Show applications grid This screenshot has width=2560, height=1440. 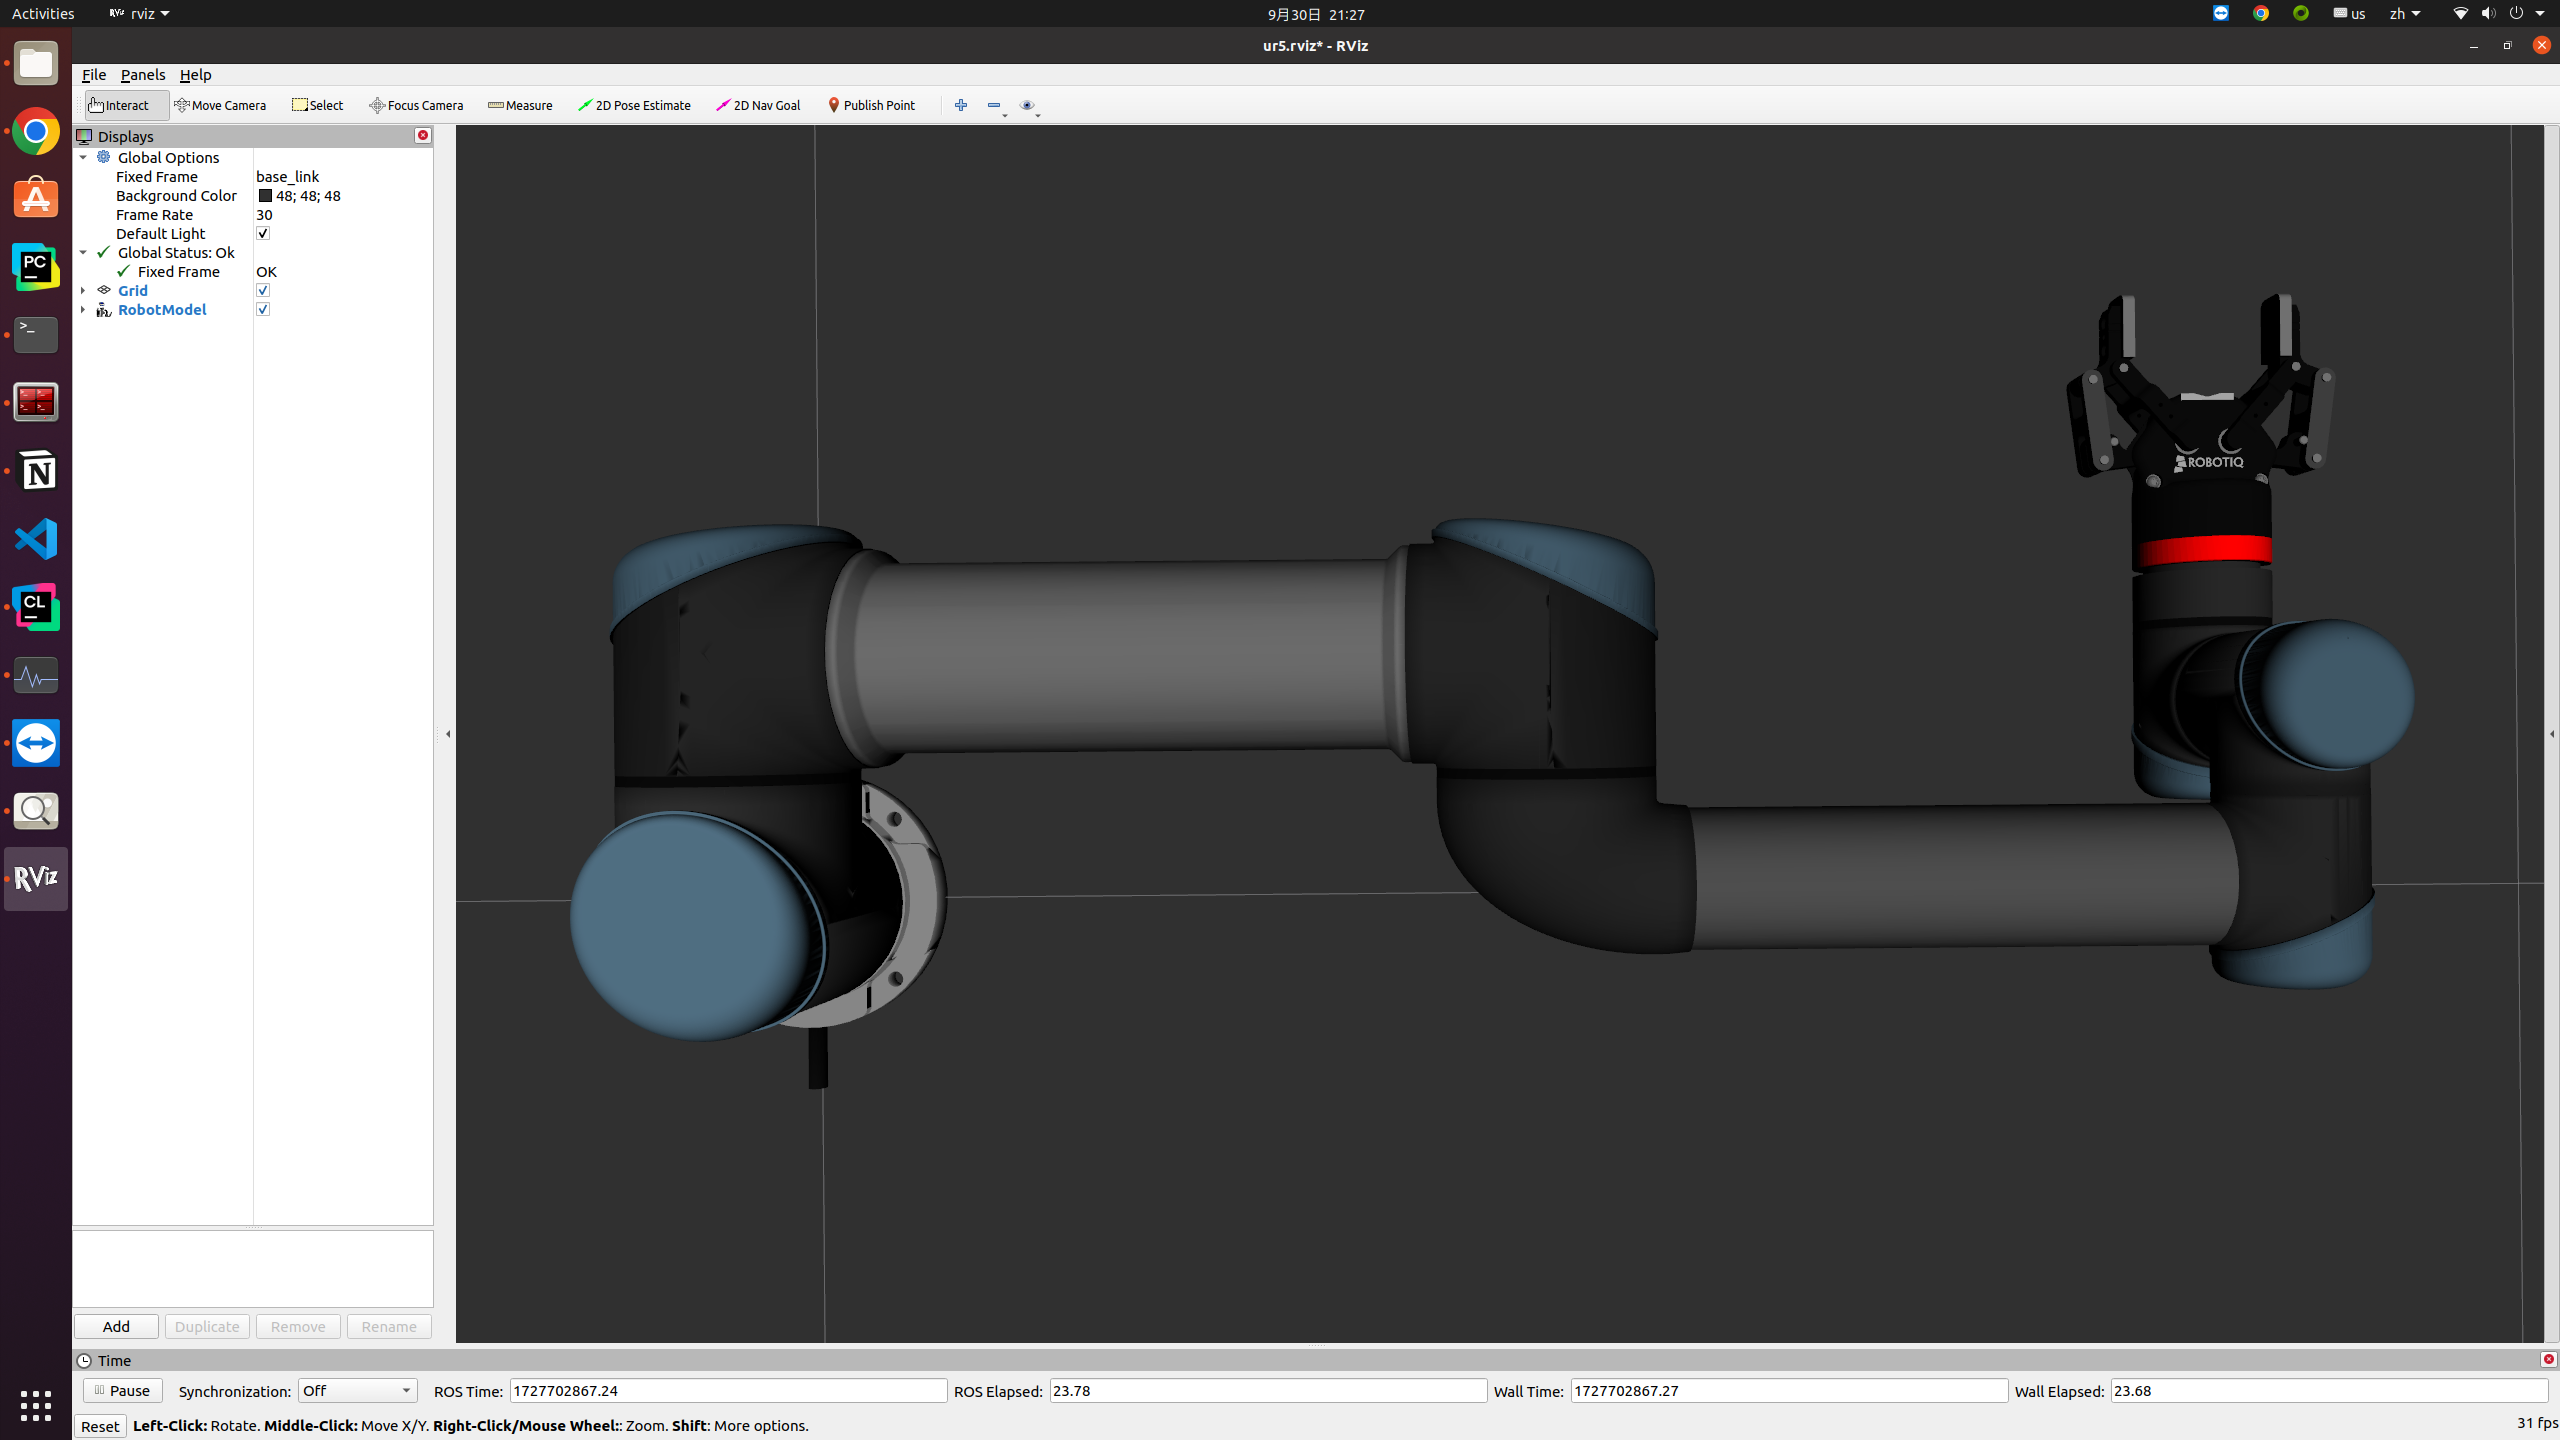point(36,1405)
